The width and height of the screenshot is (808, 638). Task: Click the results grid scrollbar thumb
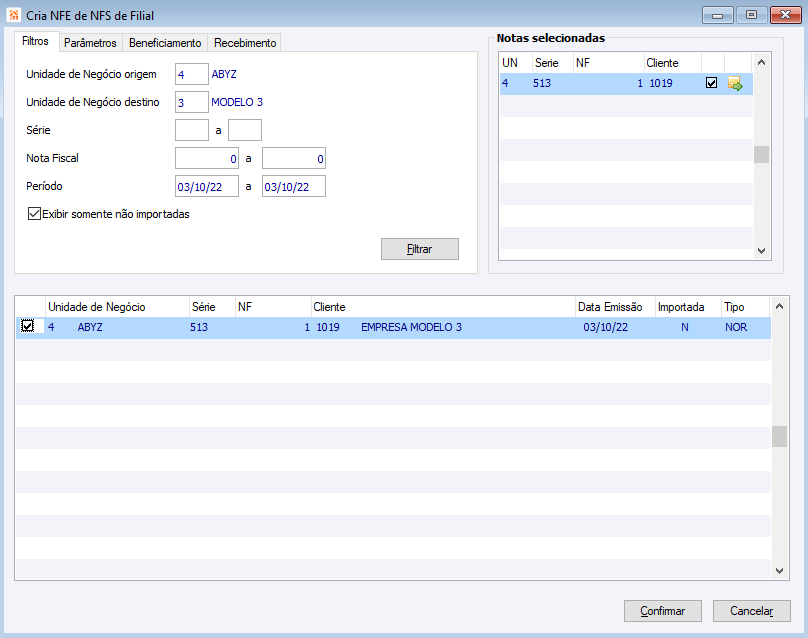pyautogui.click(x=779, y=436)
